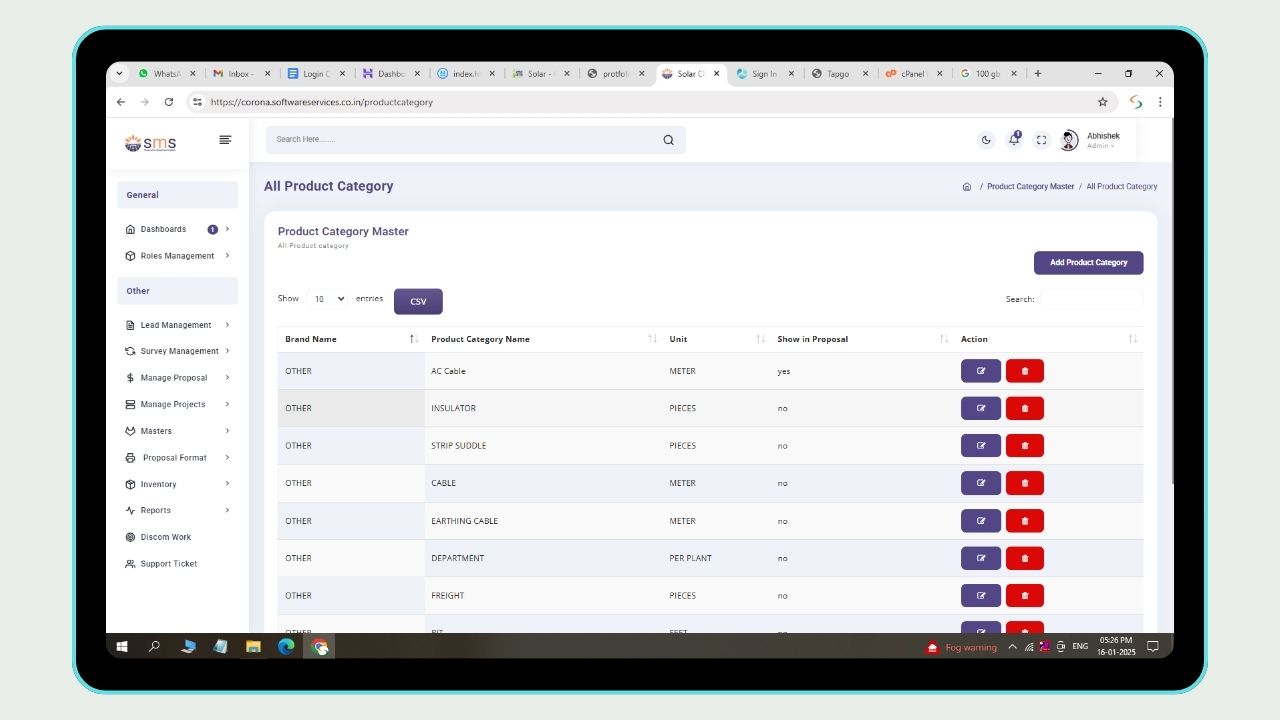
Task: Delete the EARTHING CABLE category
Action: [x=1024, y=521]
